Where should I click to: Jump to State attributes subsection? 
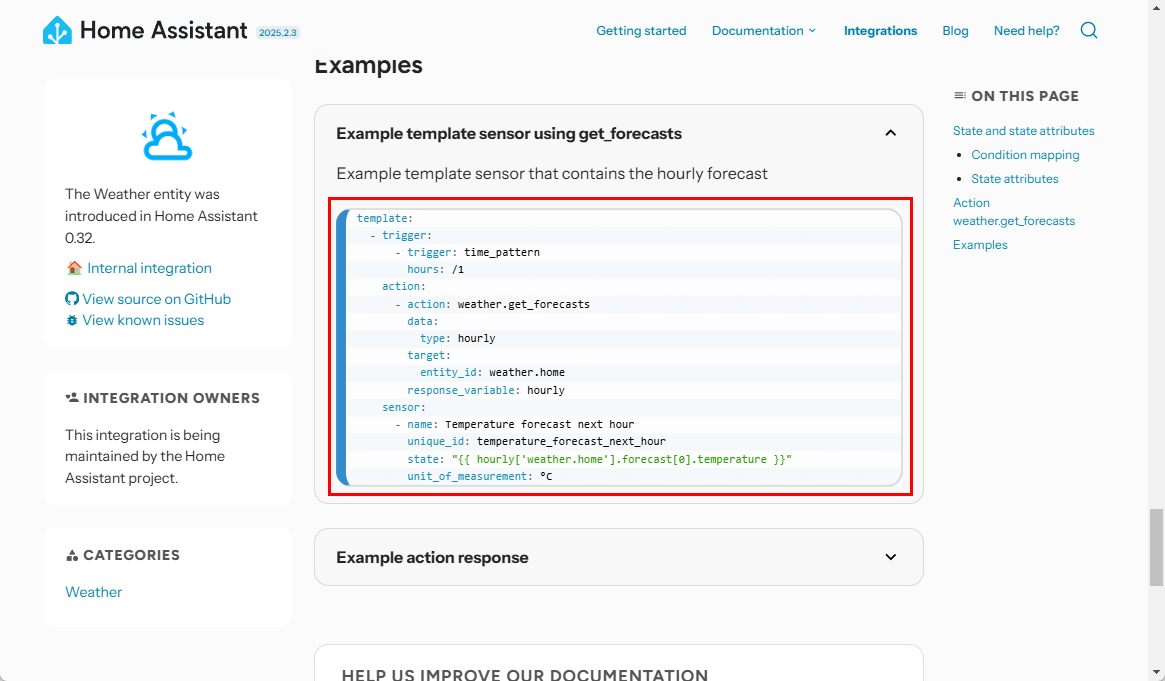[x=1015, y=178]
